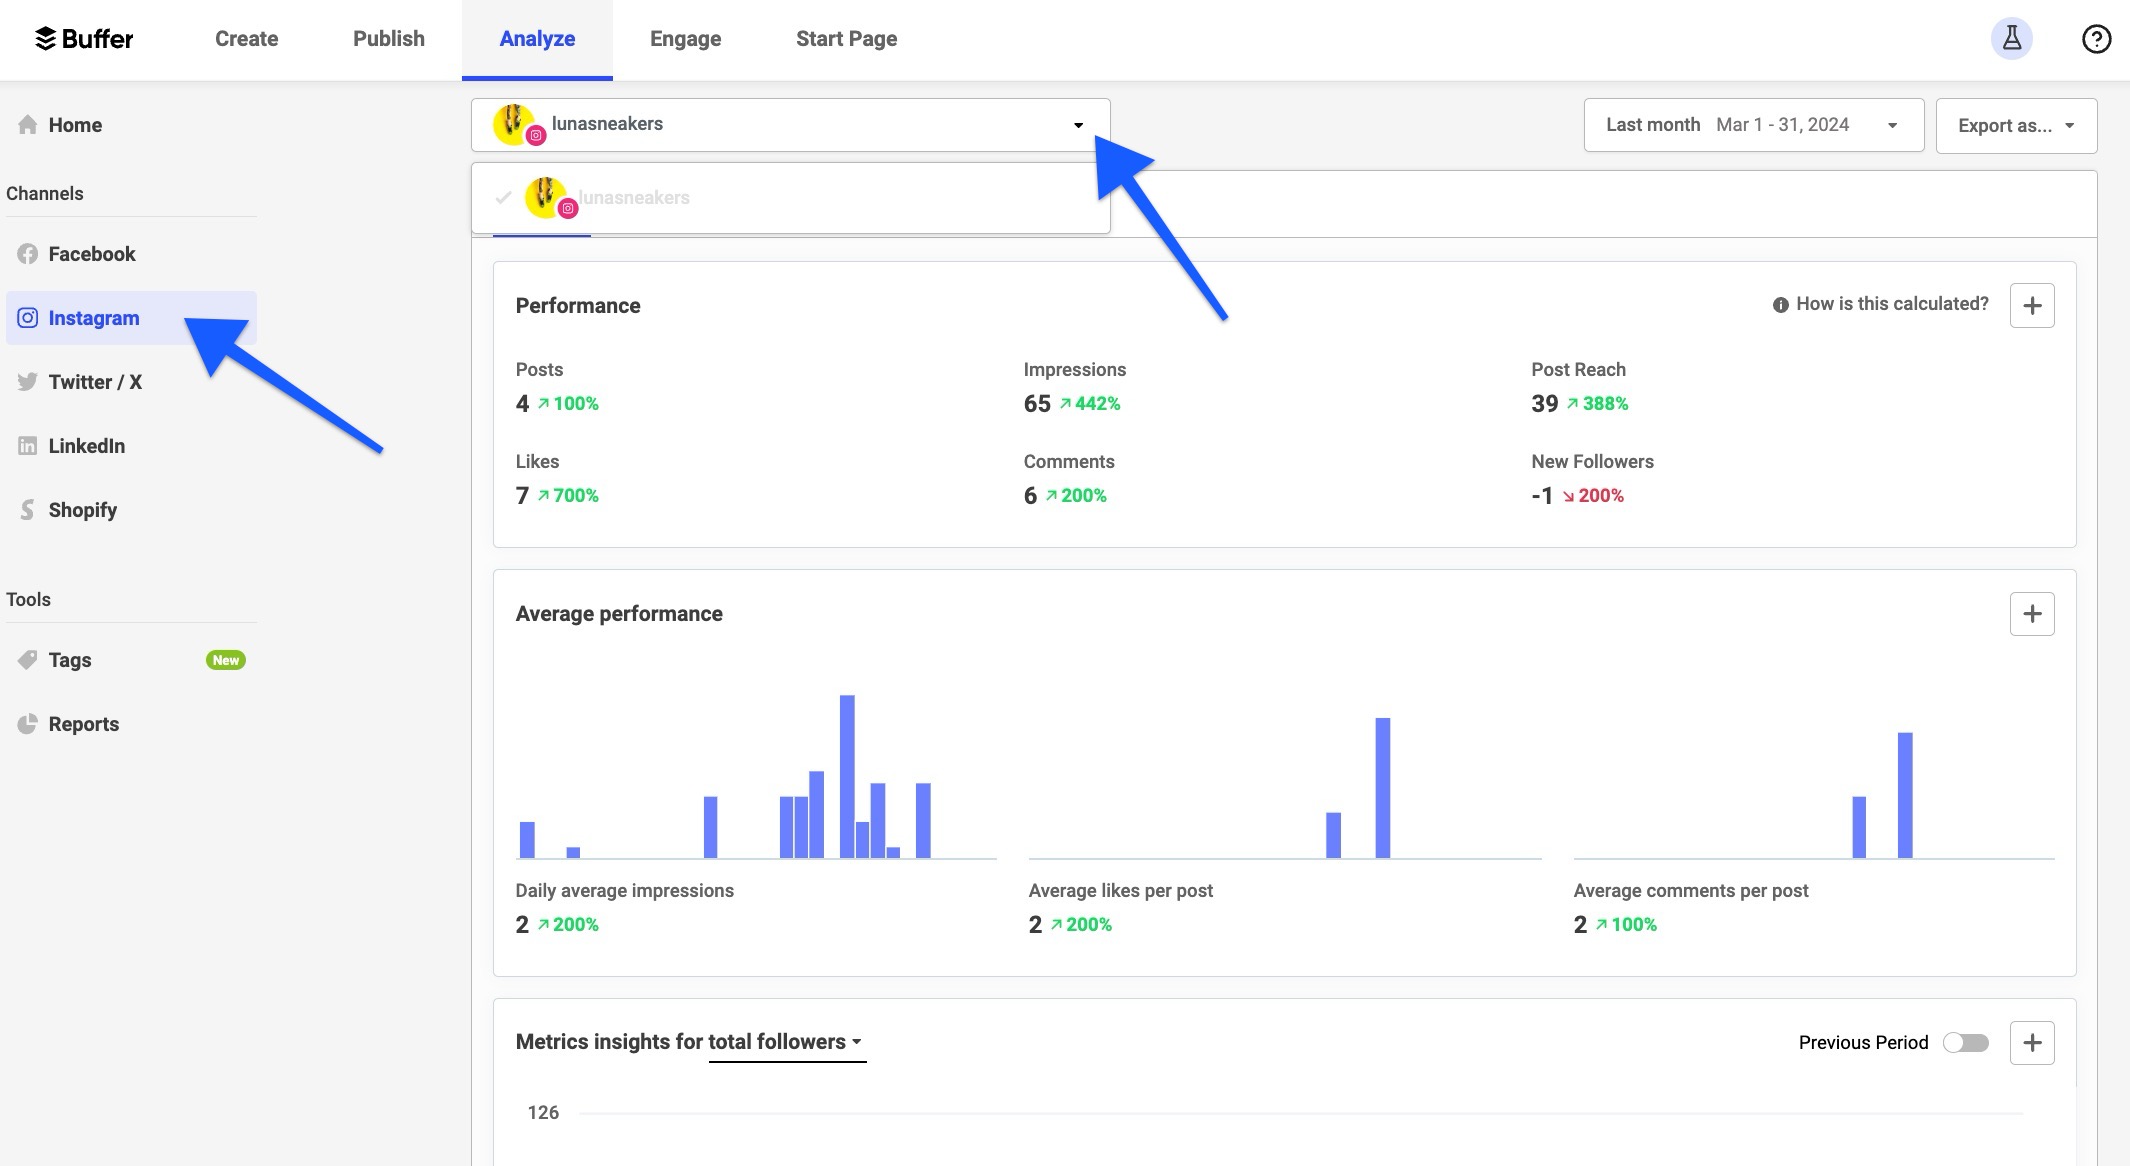Open the channel selector dropdown arrow
The image size is (2130, 1166).
click(1078, 125)
